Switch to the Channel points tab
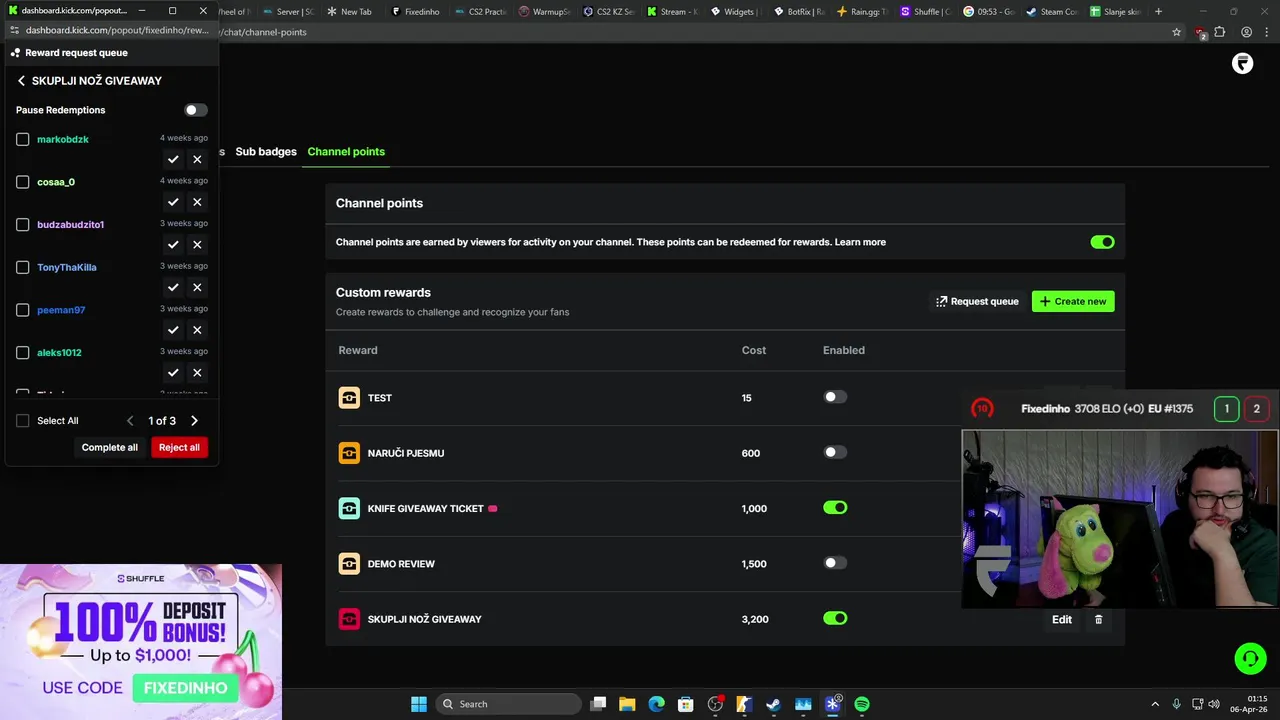Image resolution: width=1280 pixels, height=720 pixels. click(x=346, y=152)
